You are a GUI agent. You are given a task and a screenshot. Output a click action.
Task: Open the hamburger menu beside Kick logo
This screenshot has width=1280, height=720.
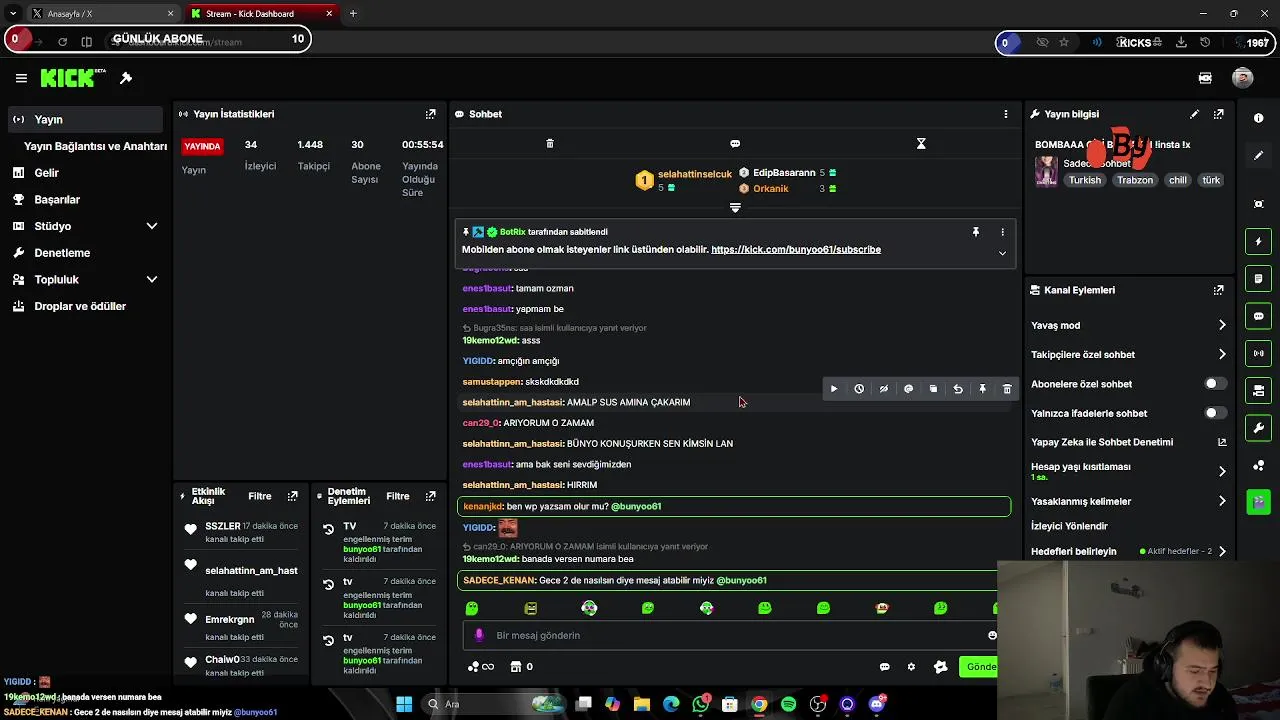21,78
